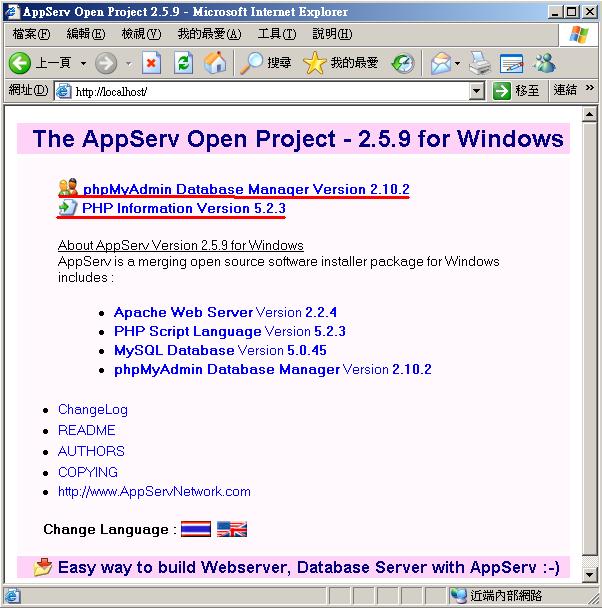This screenshot has width=602, height=608.
Task: Click the Stop loading icon
Action: point(151,63)
